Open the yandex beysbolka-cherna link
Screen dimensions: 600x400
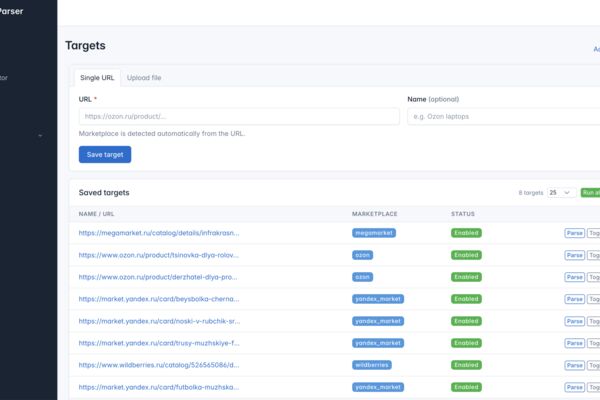coord(159,299)
